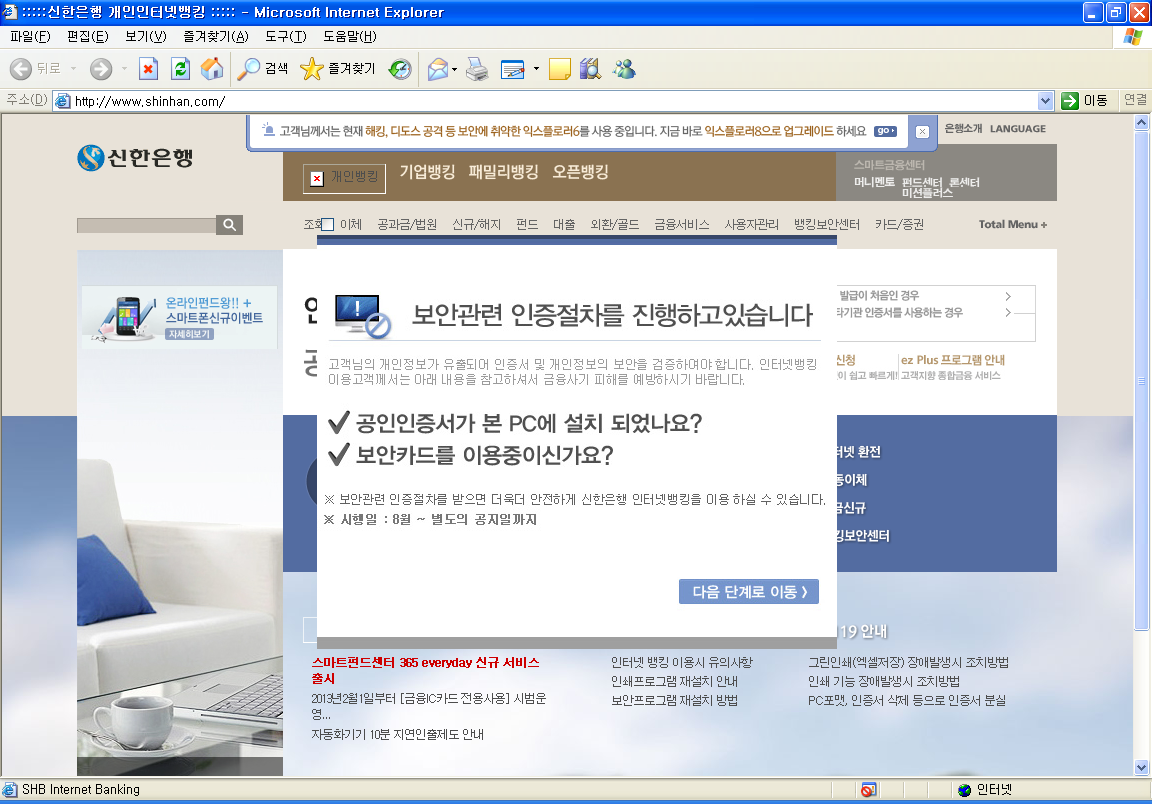The height and width of the screenshot is (811, 1152).
Task: Click the Shinhan Bank (신한은행) logo
Action: tap(135, 157)
